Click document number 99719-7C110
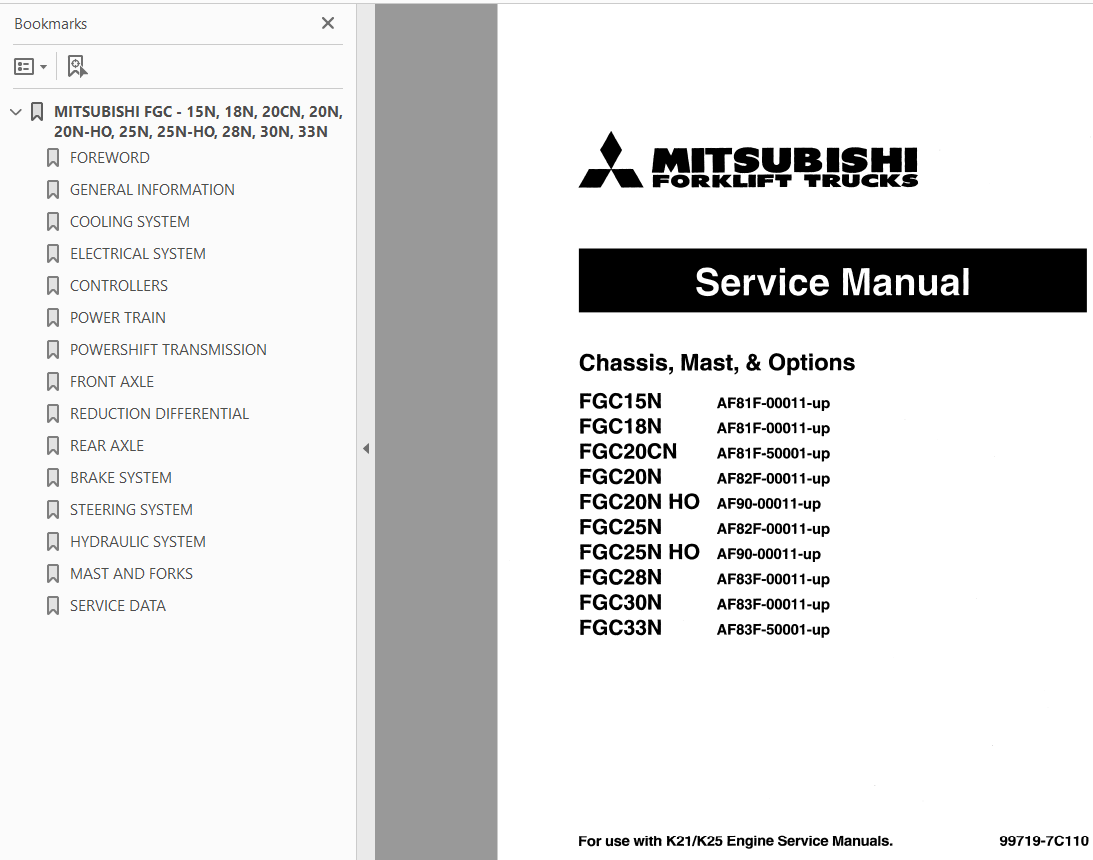 tap(1044, 841)
